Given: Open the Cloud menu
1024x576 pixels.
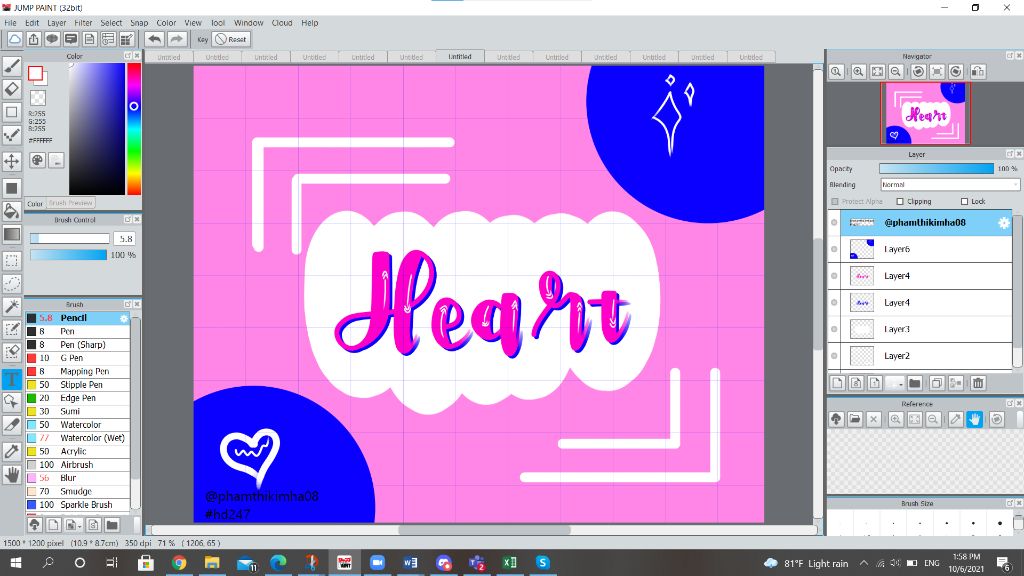Looking at the screenshot, I should [x=282, y=23].
